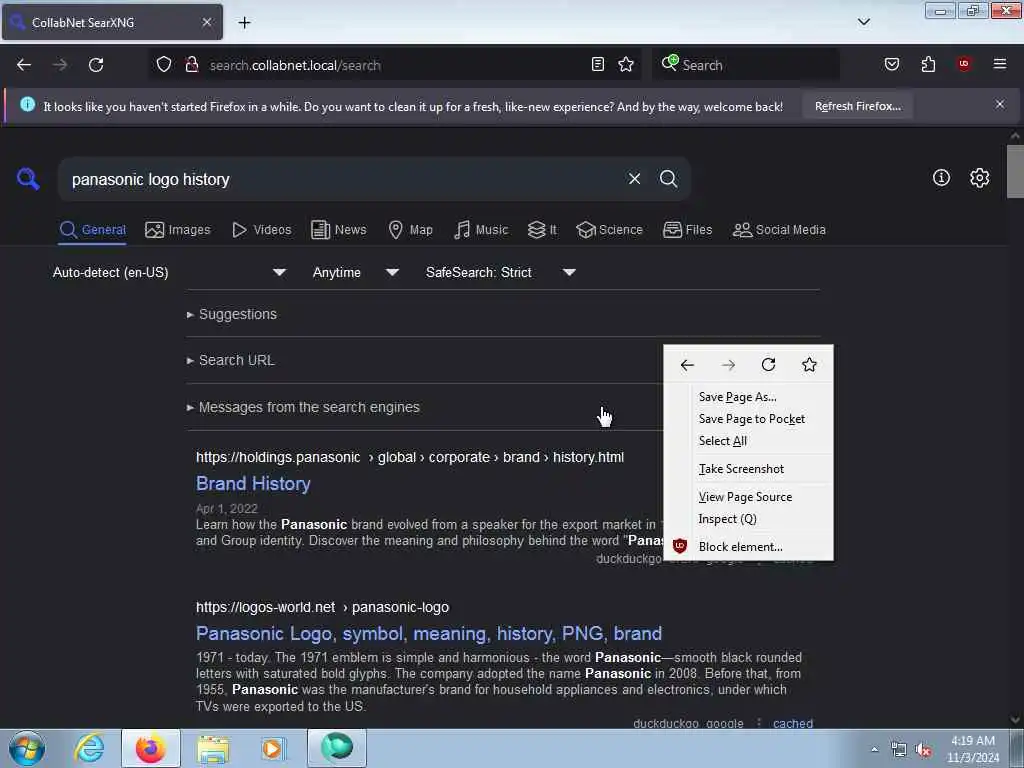Open the SafeSearch: Strict dropdown
The height and width of the screenshot is (768, 1024).
point(500,272)
